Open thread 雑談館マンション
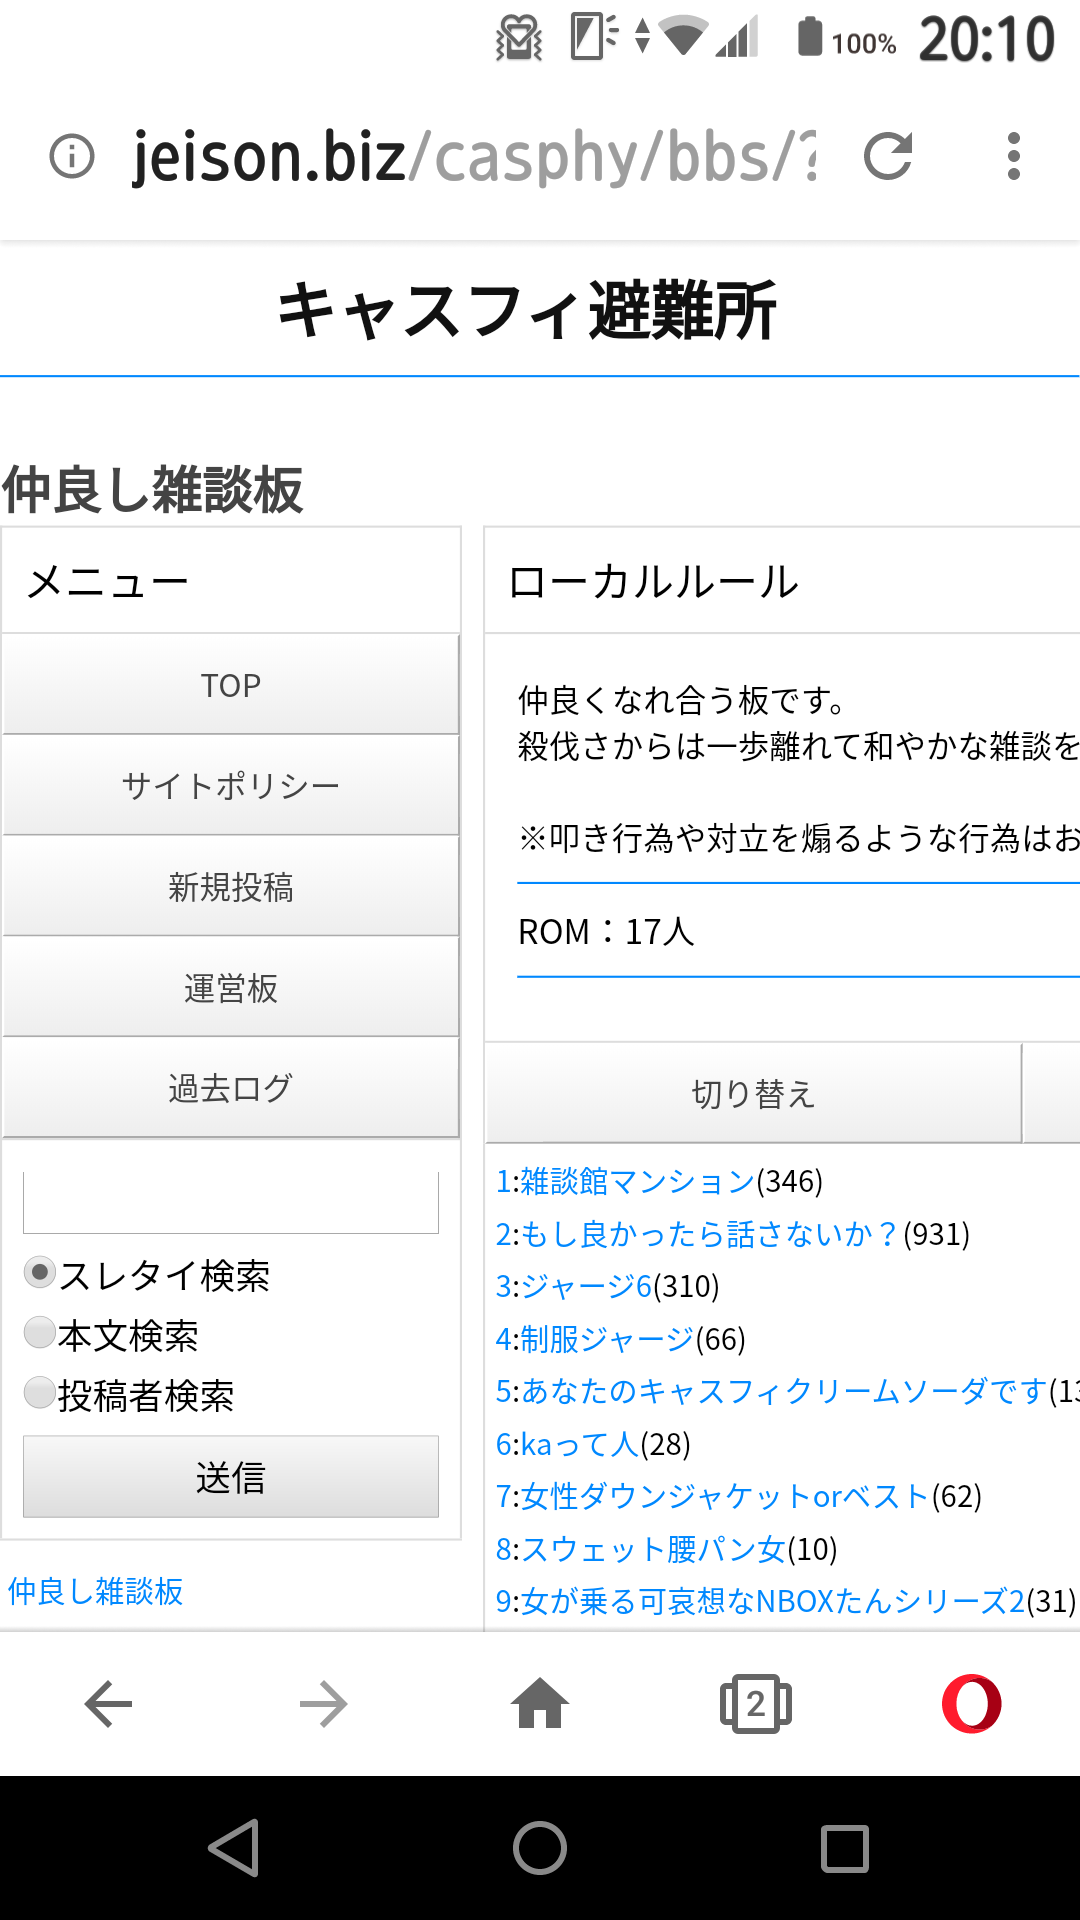This screenshot has width=1080, height=1920. [x=637, y=1181]
